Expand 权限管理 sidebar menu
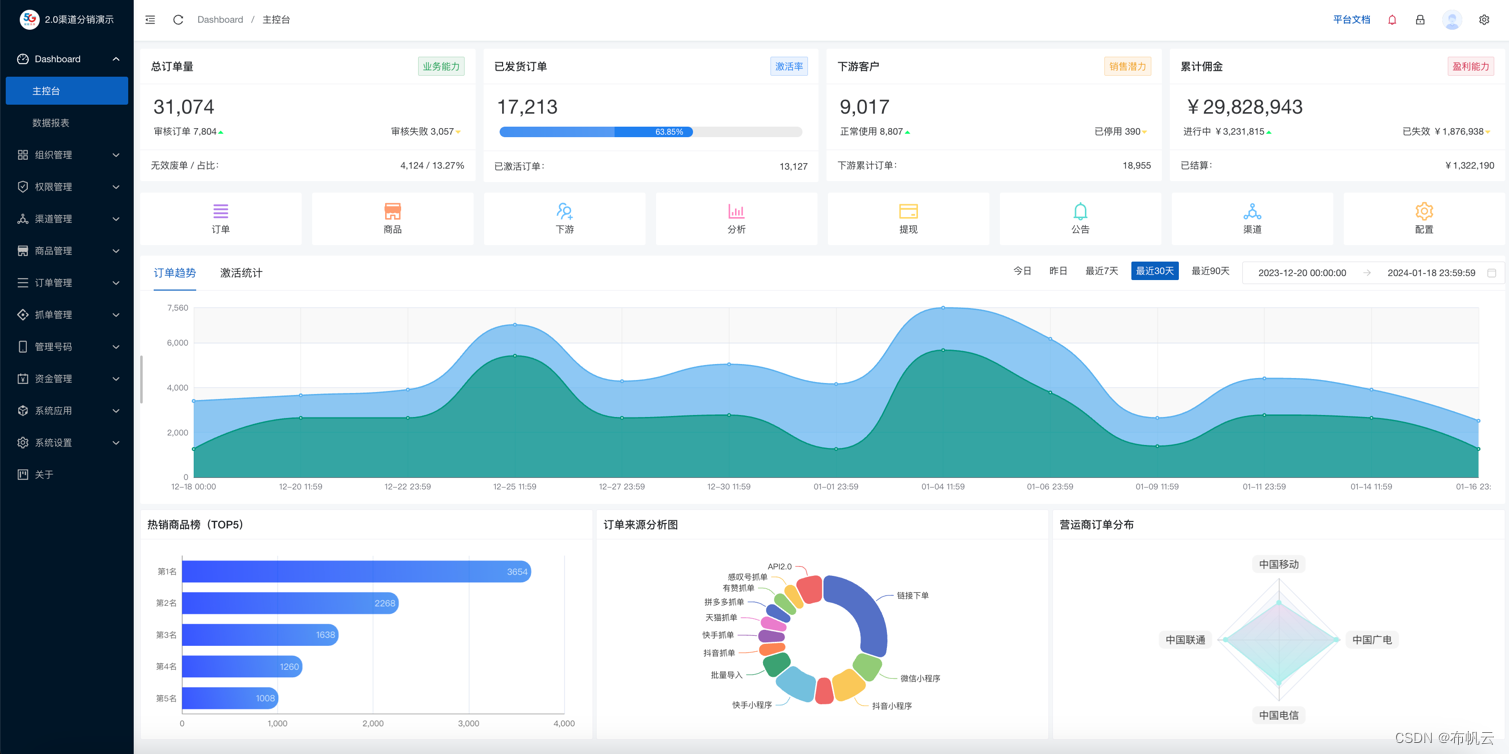The height and width of the screenshot is (754, 1509). [67, 187]
